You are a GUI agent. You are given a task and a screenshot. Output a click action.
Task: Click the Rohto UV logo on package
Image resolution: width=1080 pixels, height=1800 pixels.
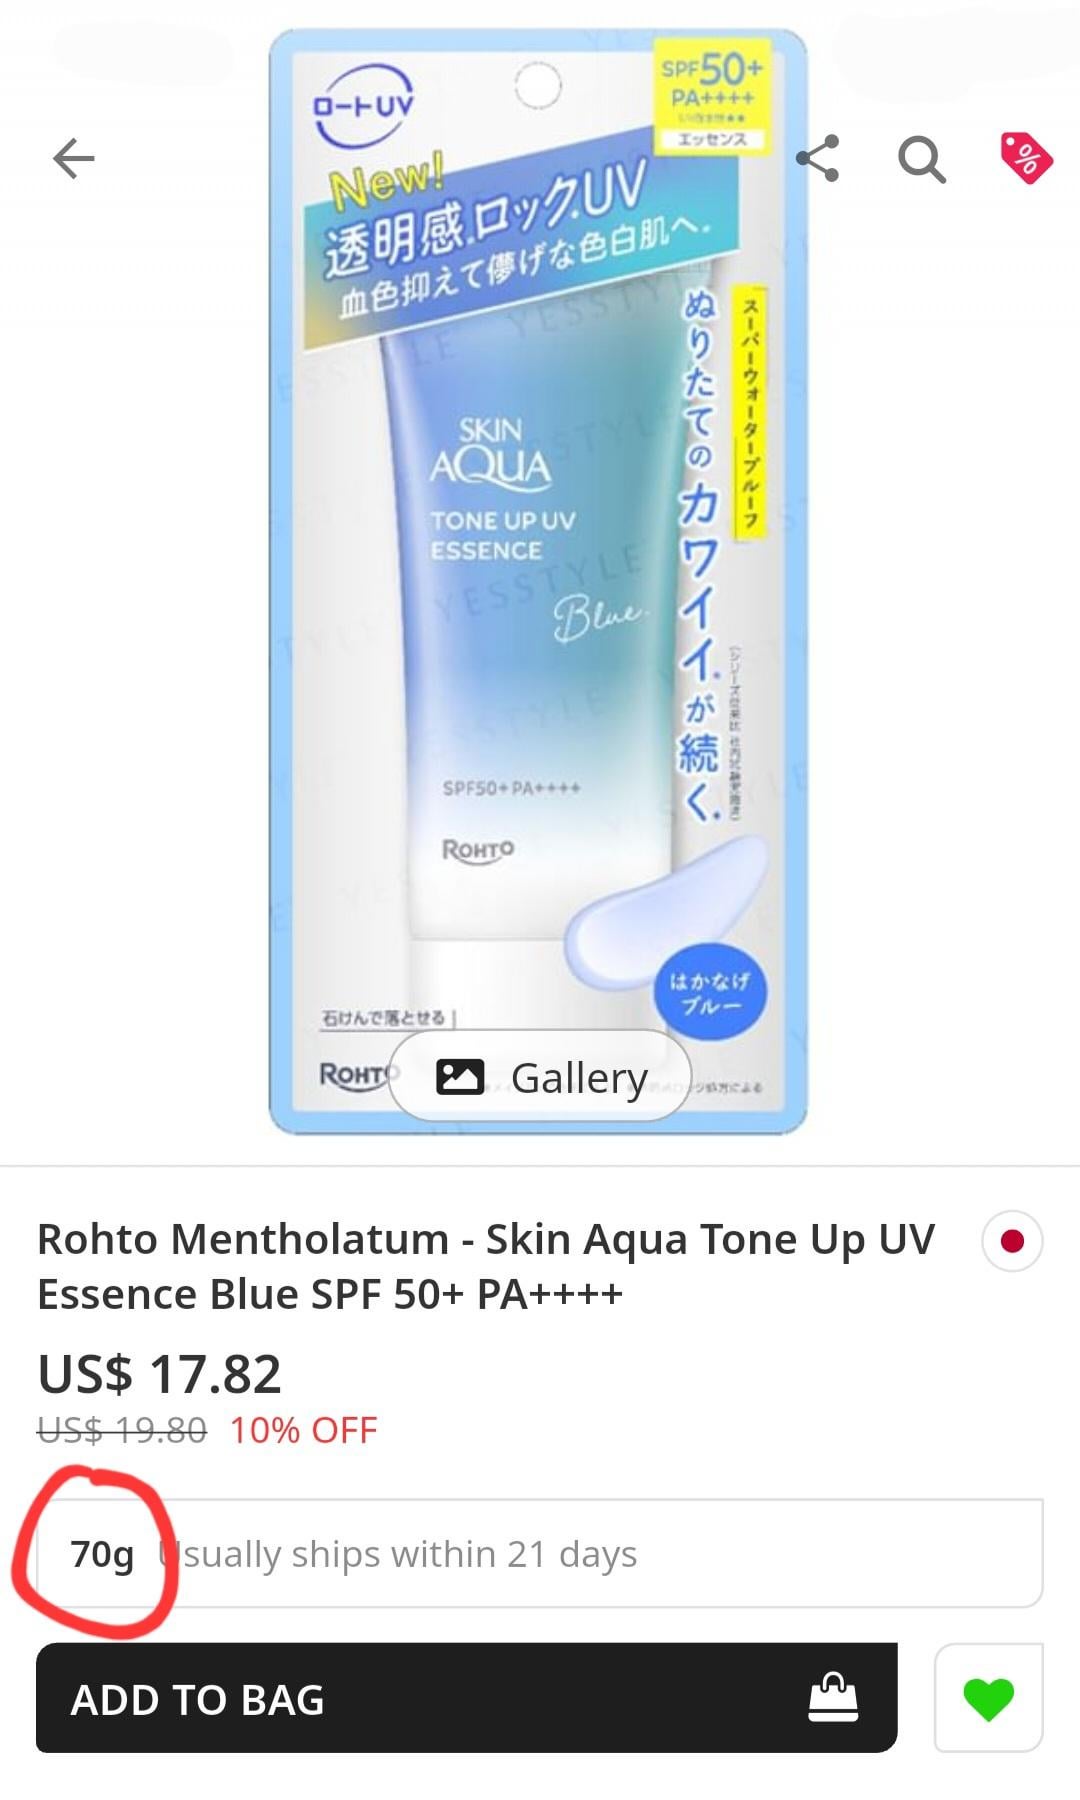[x=363, y=105]
